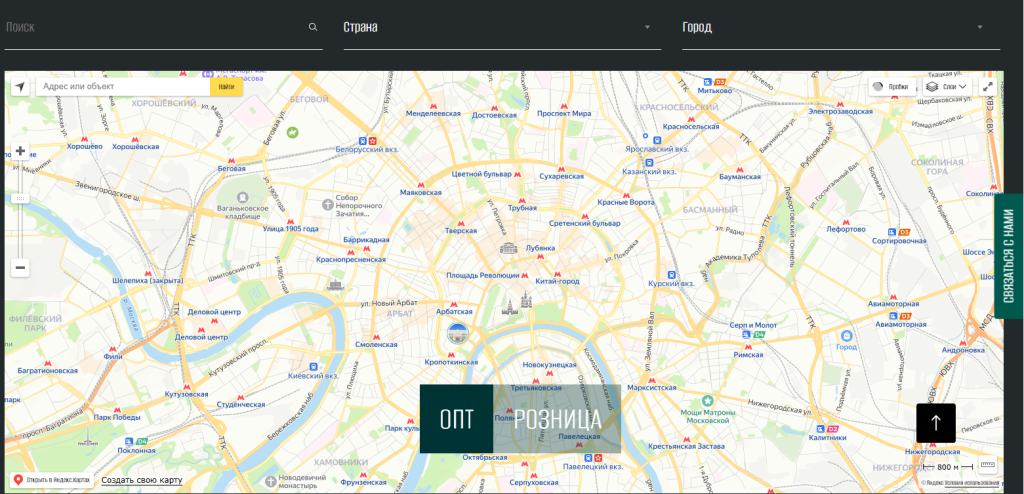This screenshot has height=494, width=1024.
Task: Click the Белорусский вокзал train icon
Action: pos(362,140)
